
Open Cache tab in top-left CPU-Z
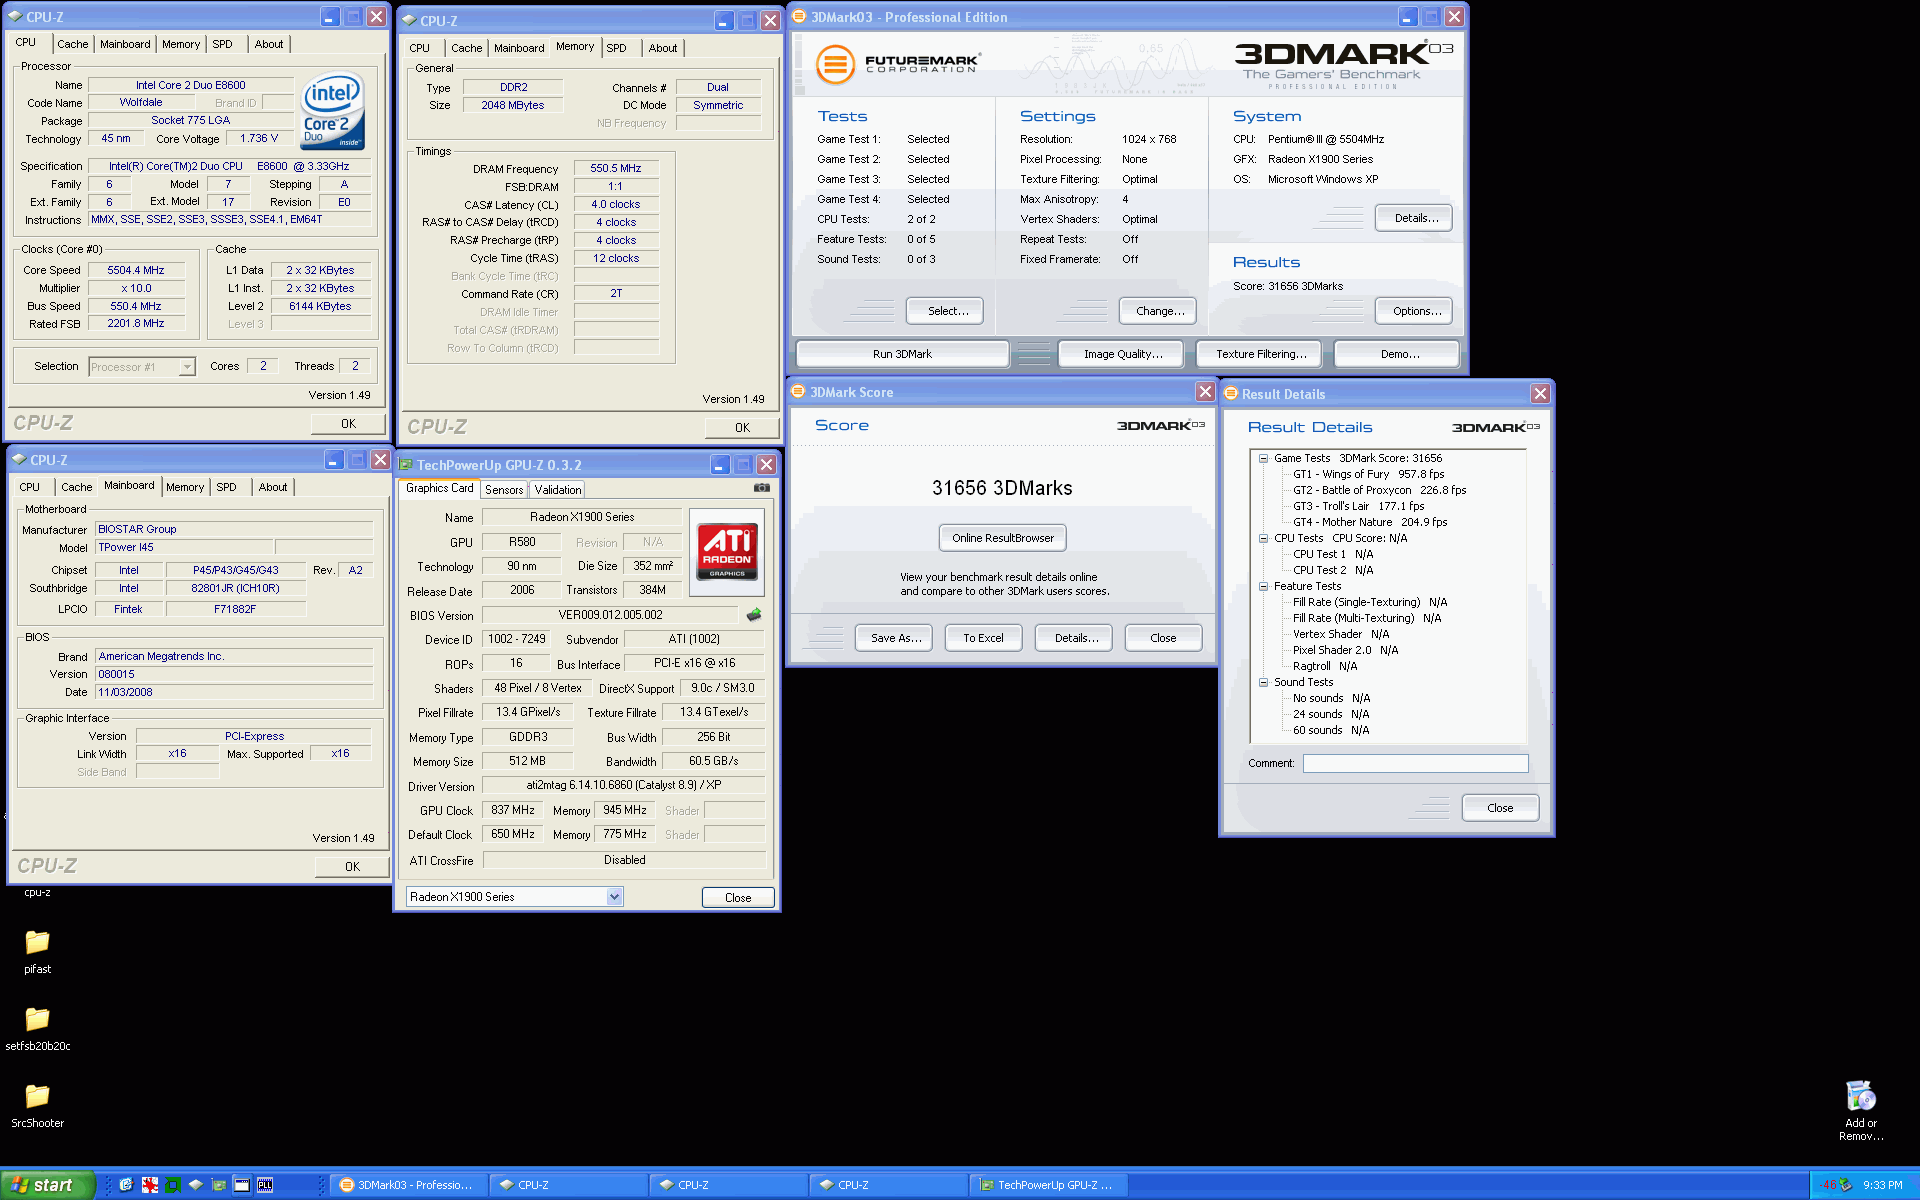(72, 44)
